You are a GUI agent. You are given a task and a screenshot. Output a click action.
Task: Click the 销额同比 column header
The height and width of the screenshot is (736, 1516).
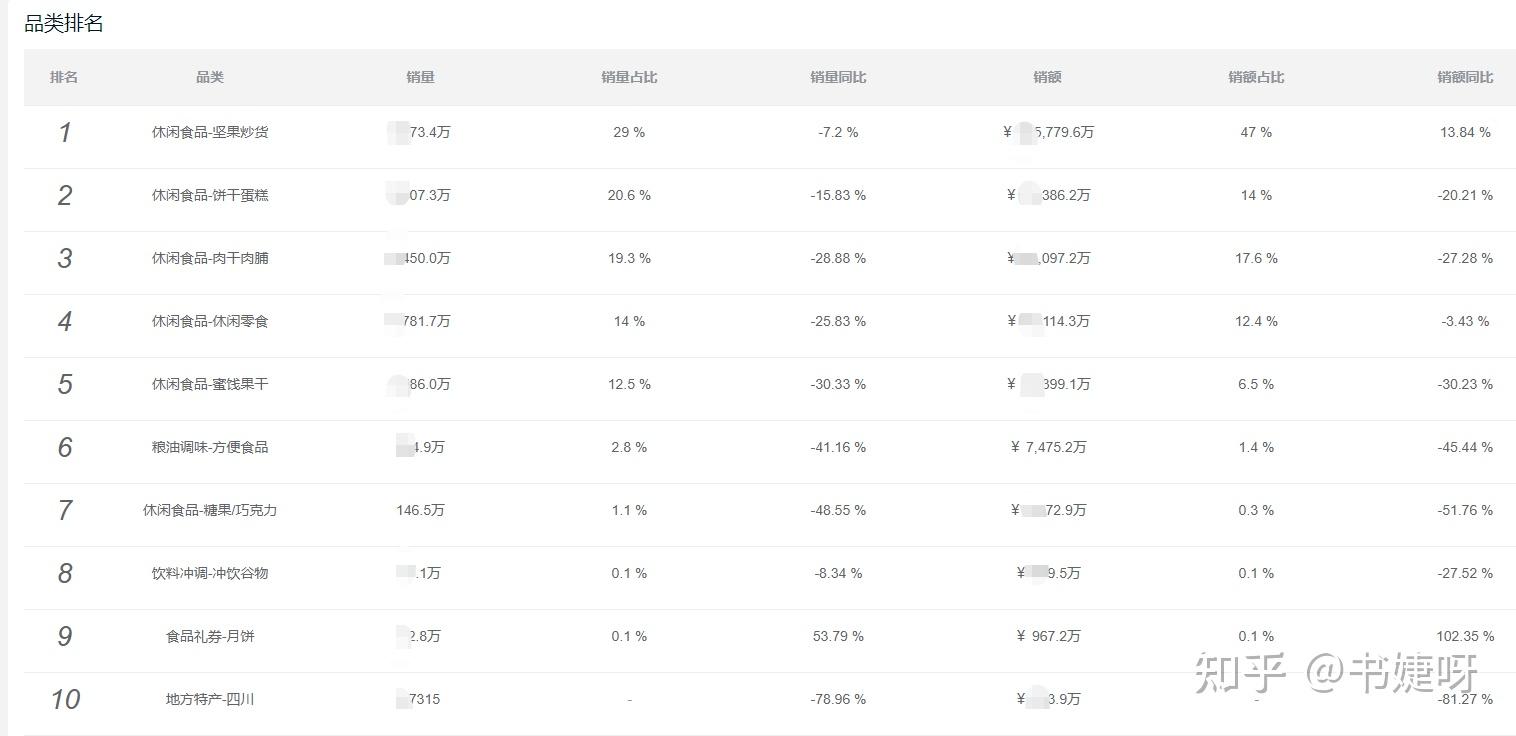point(1465,77)
